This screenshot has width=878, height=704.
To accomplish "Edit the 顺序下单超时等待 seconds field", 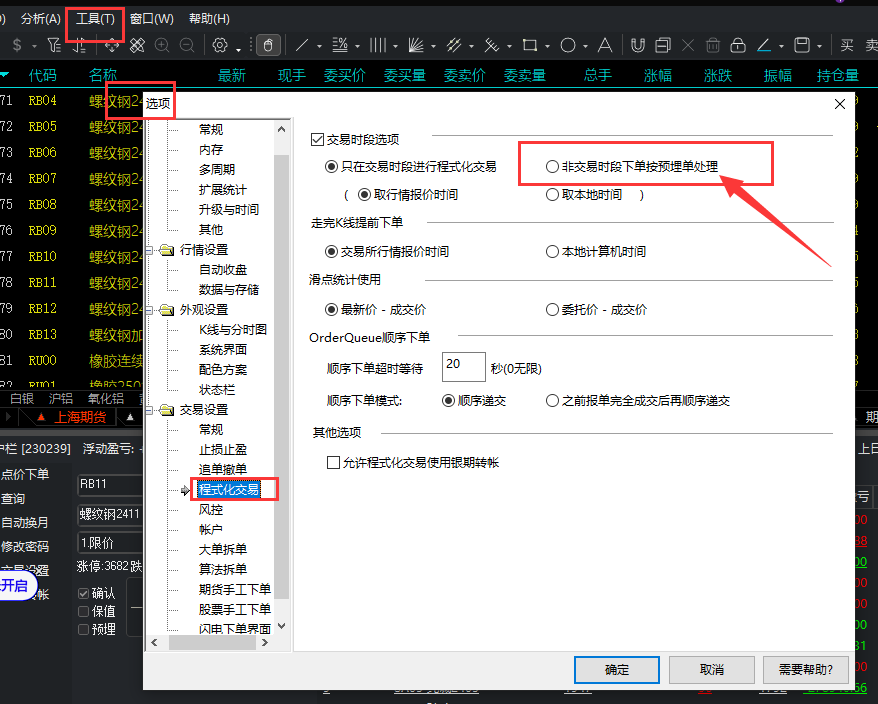I will tap(464, 367).
